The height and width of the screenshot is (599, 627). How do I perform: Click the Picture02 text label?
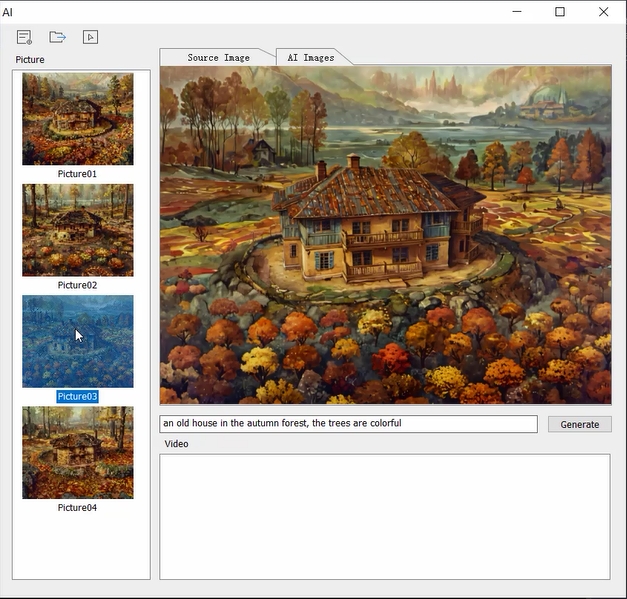[x=78, y=285]
